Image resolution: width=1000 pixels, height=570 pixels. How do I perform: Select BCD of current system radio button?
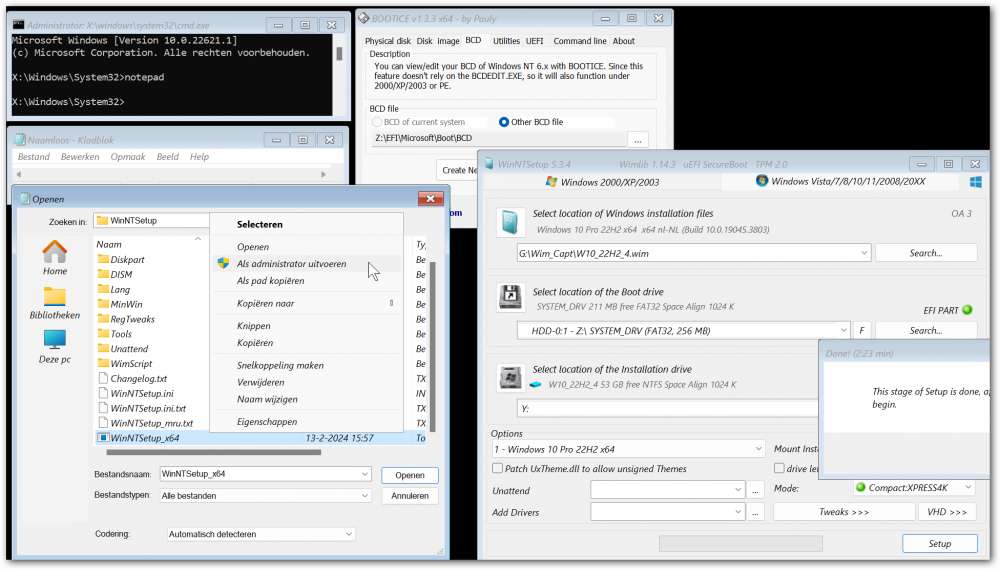point(376,122)
